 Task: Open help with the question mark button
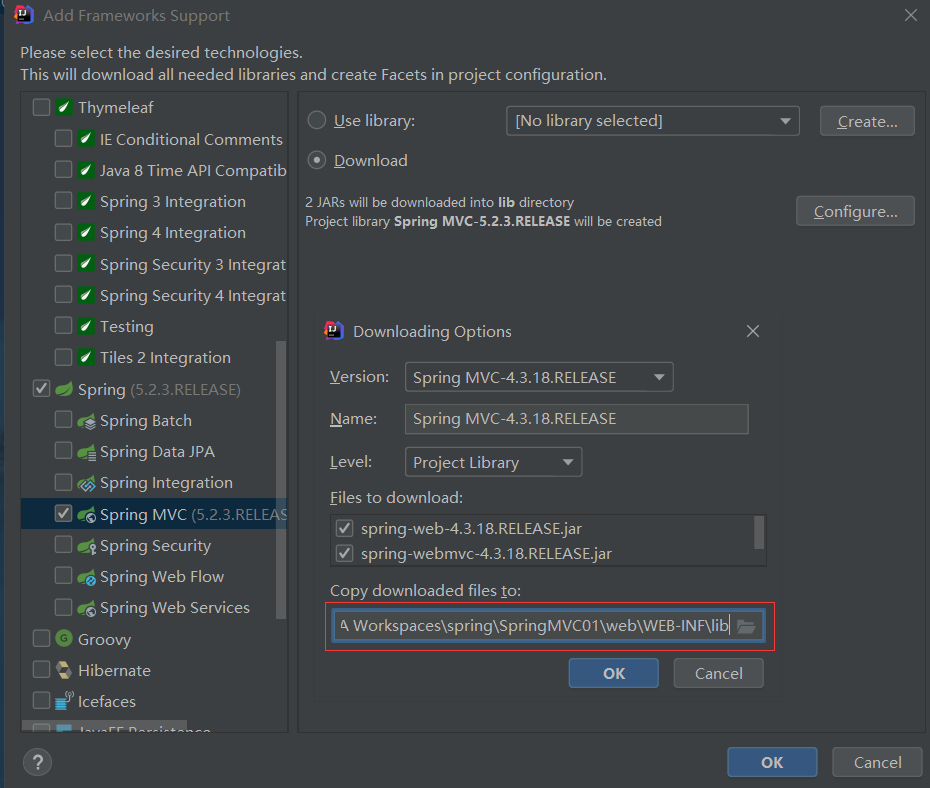[x=37, y=763]
